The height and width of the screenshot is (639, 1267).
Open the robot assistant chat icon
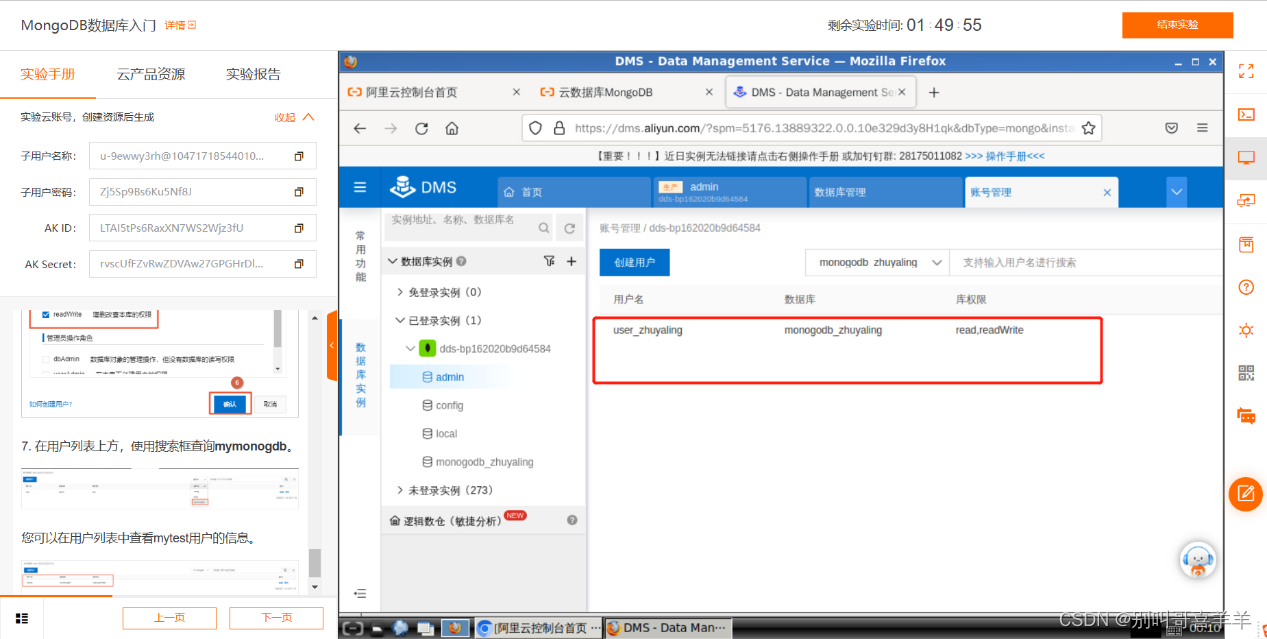click(1198, 560)
